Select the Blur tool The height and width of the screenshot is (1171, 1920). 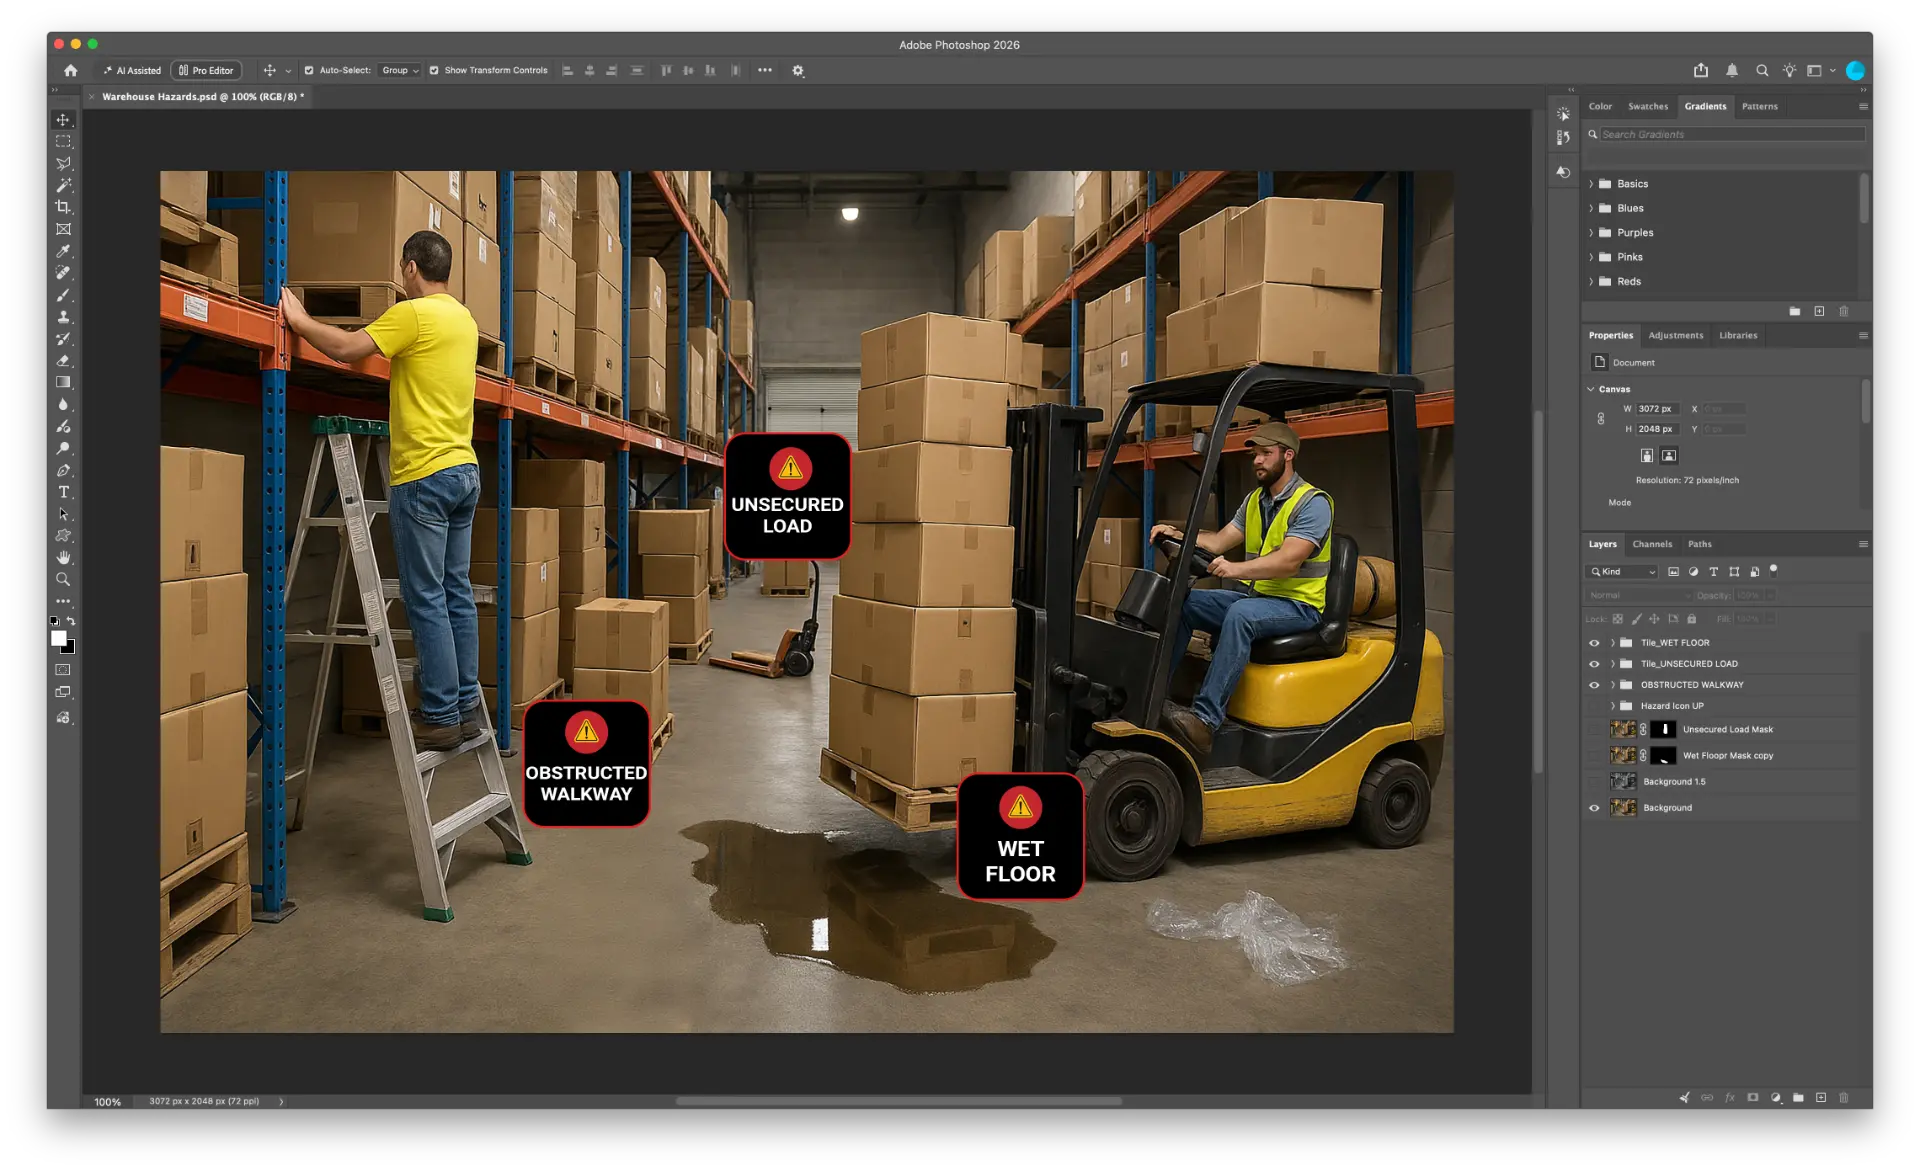[x=63, y=404]
